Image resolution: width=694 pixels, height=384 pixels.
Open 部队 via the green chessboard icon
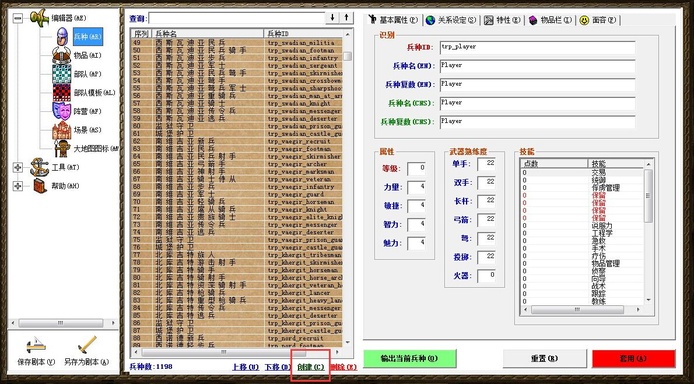tap(62, 74)
